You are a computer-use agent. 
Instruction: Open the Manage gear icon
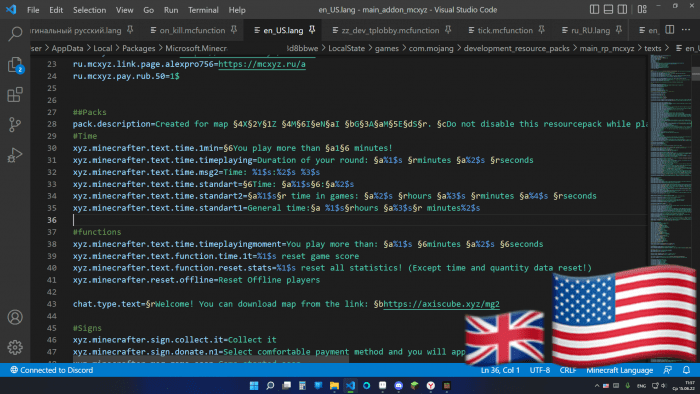15,347
